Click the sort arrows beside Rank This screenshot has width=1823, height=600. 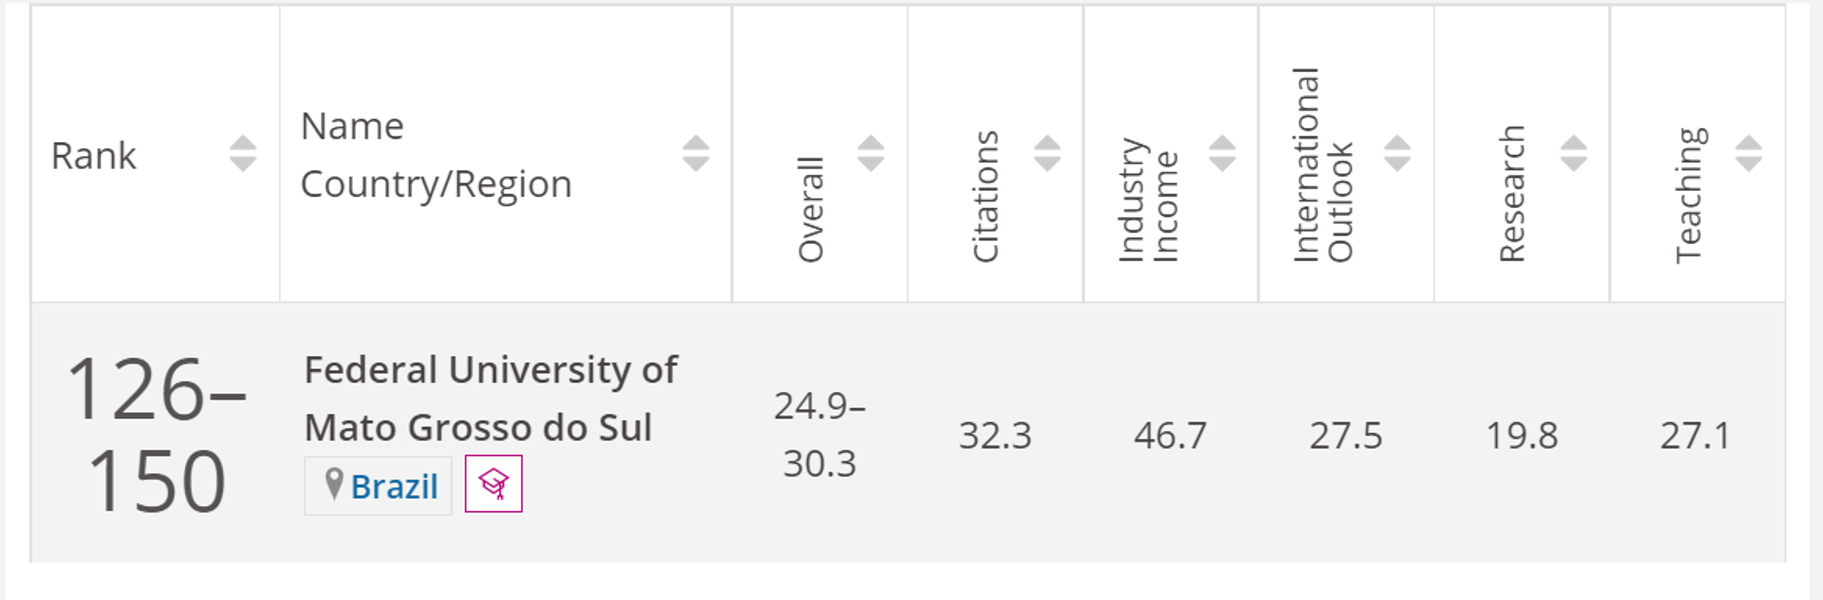(242, 154)
